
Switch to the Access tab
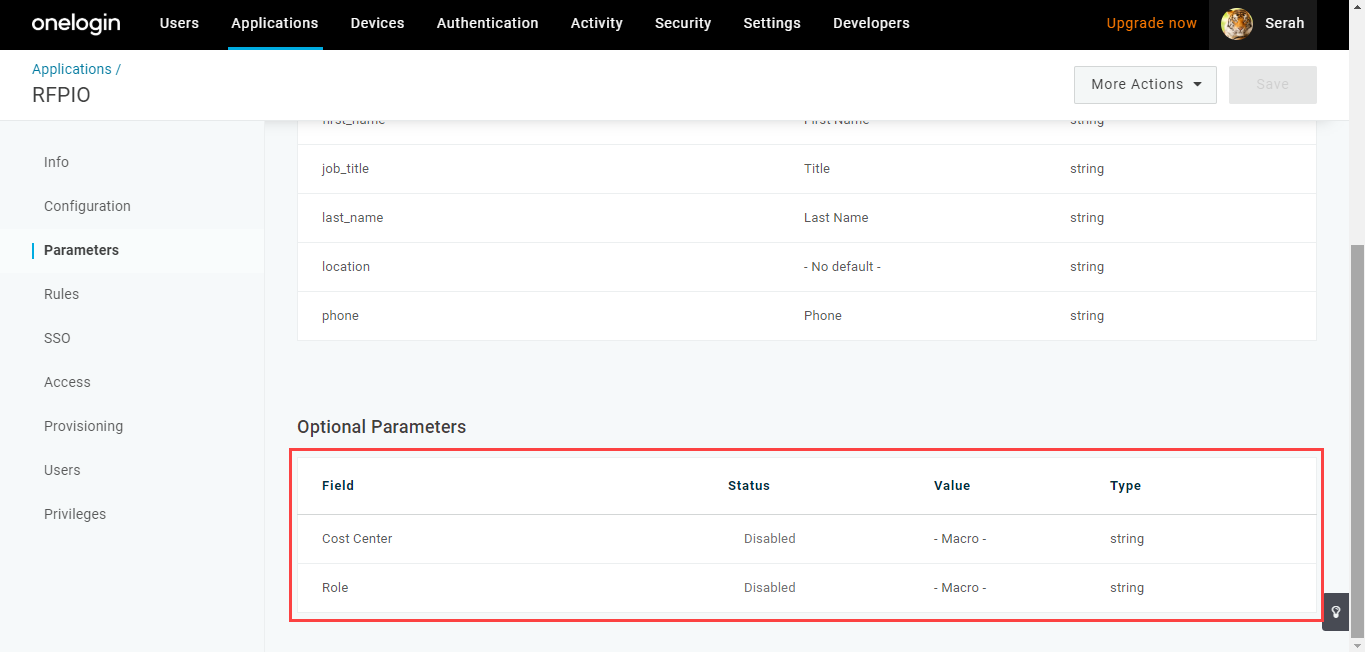(x=67, y=382)
